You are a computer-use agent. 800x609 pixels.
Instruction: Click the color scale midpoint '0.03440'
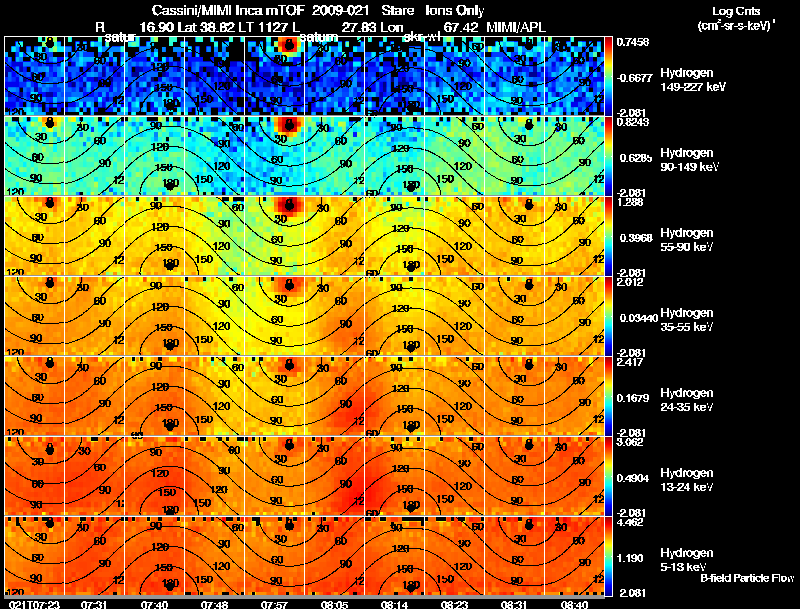(638, 318)
